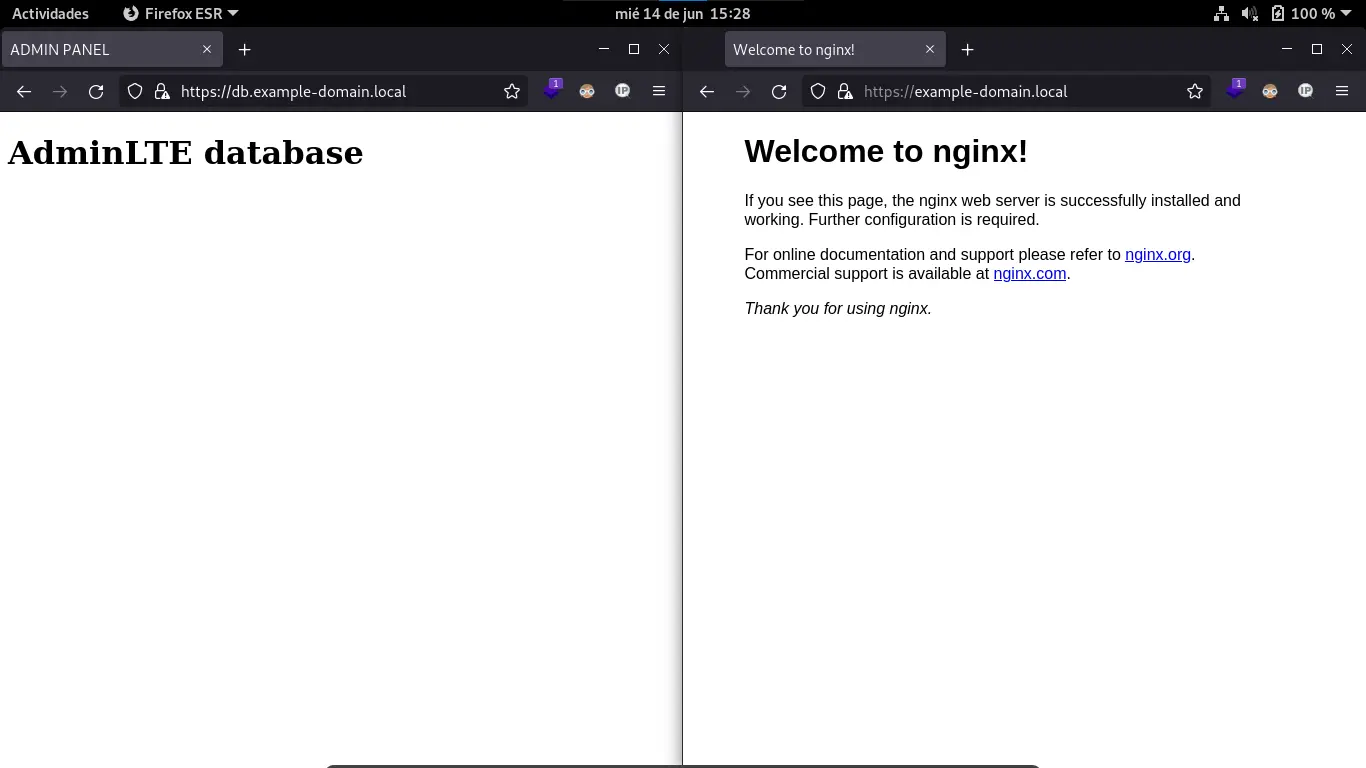This screenshot has width=1366, height=768.
Task: Open hamburger menu in nginx window
Action: (x=1341, y=91)
